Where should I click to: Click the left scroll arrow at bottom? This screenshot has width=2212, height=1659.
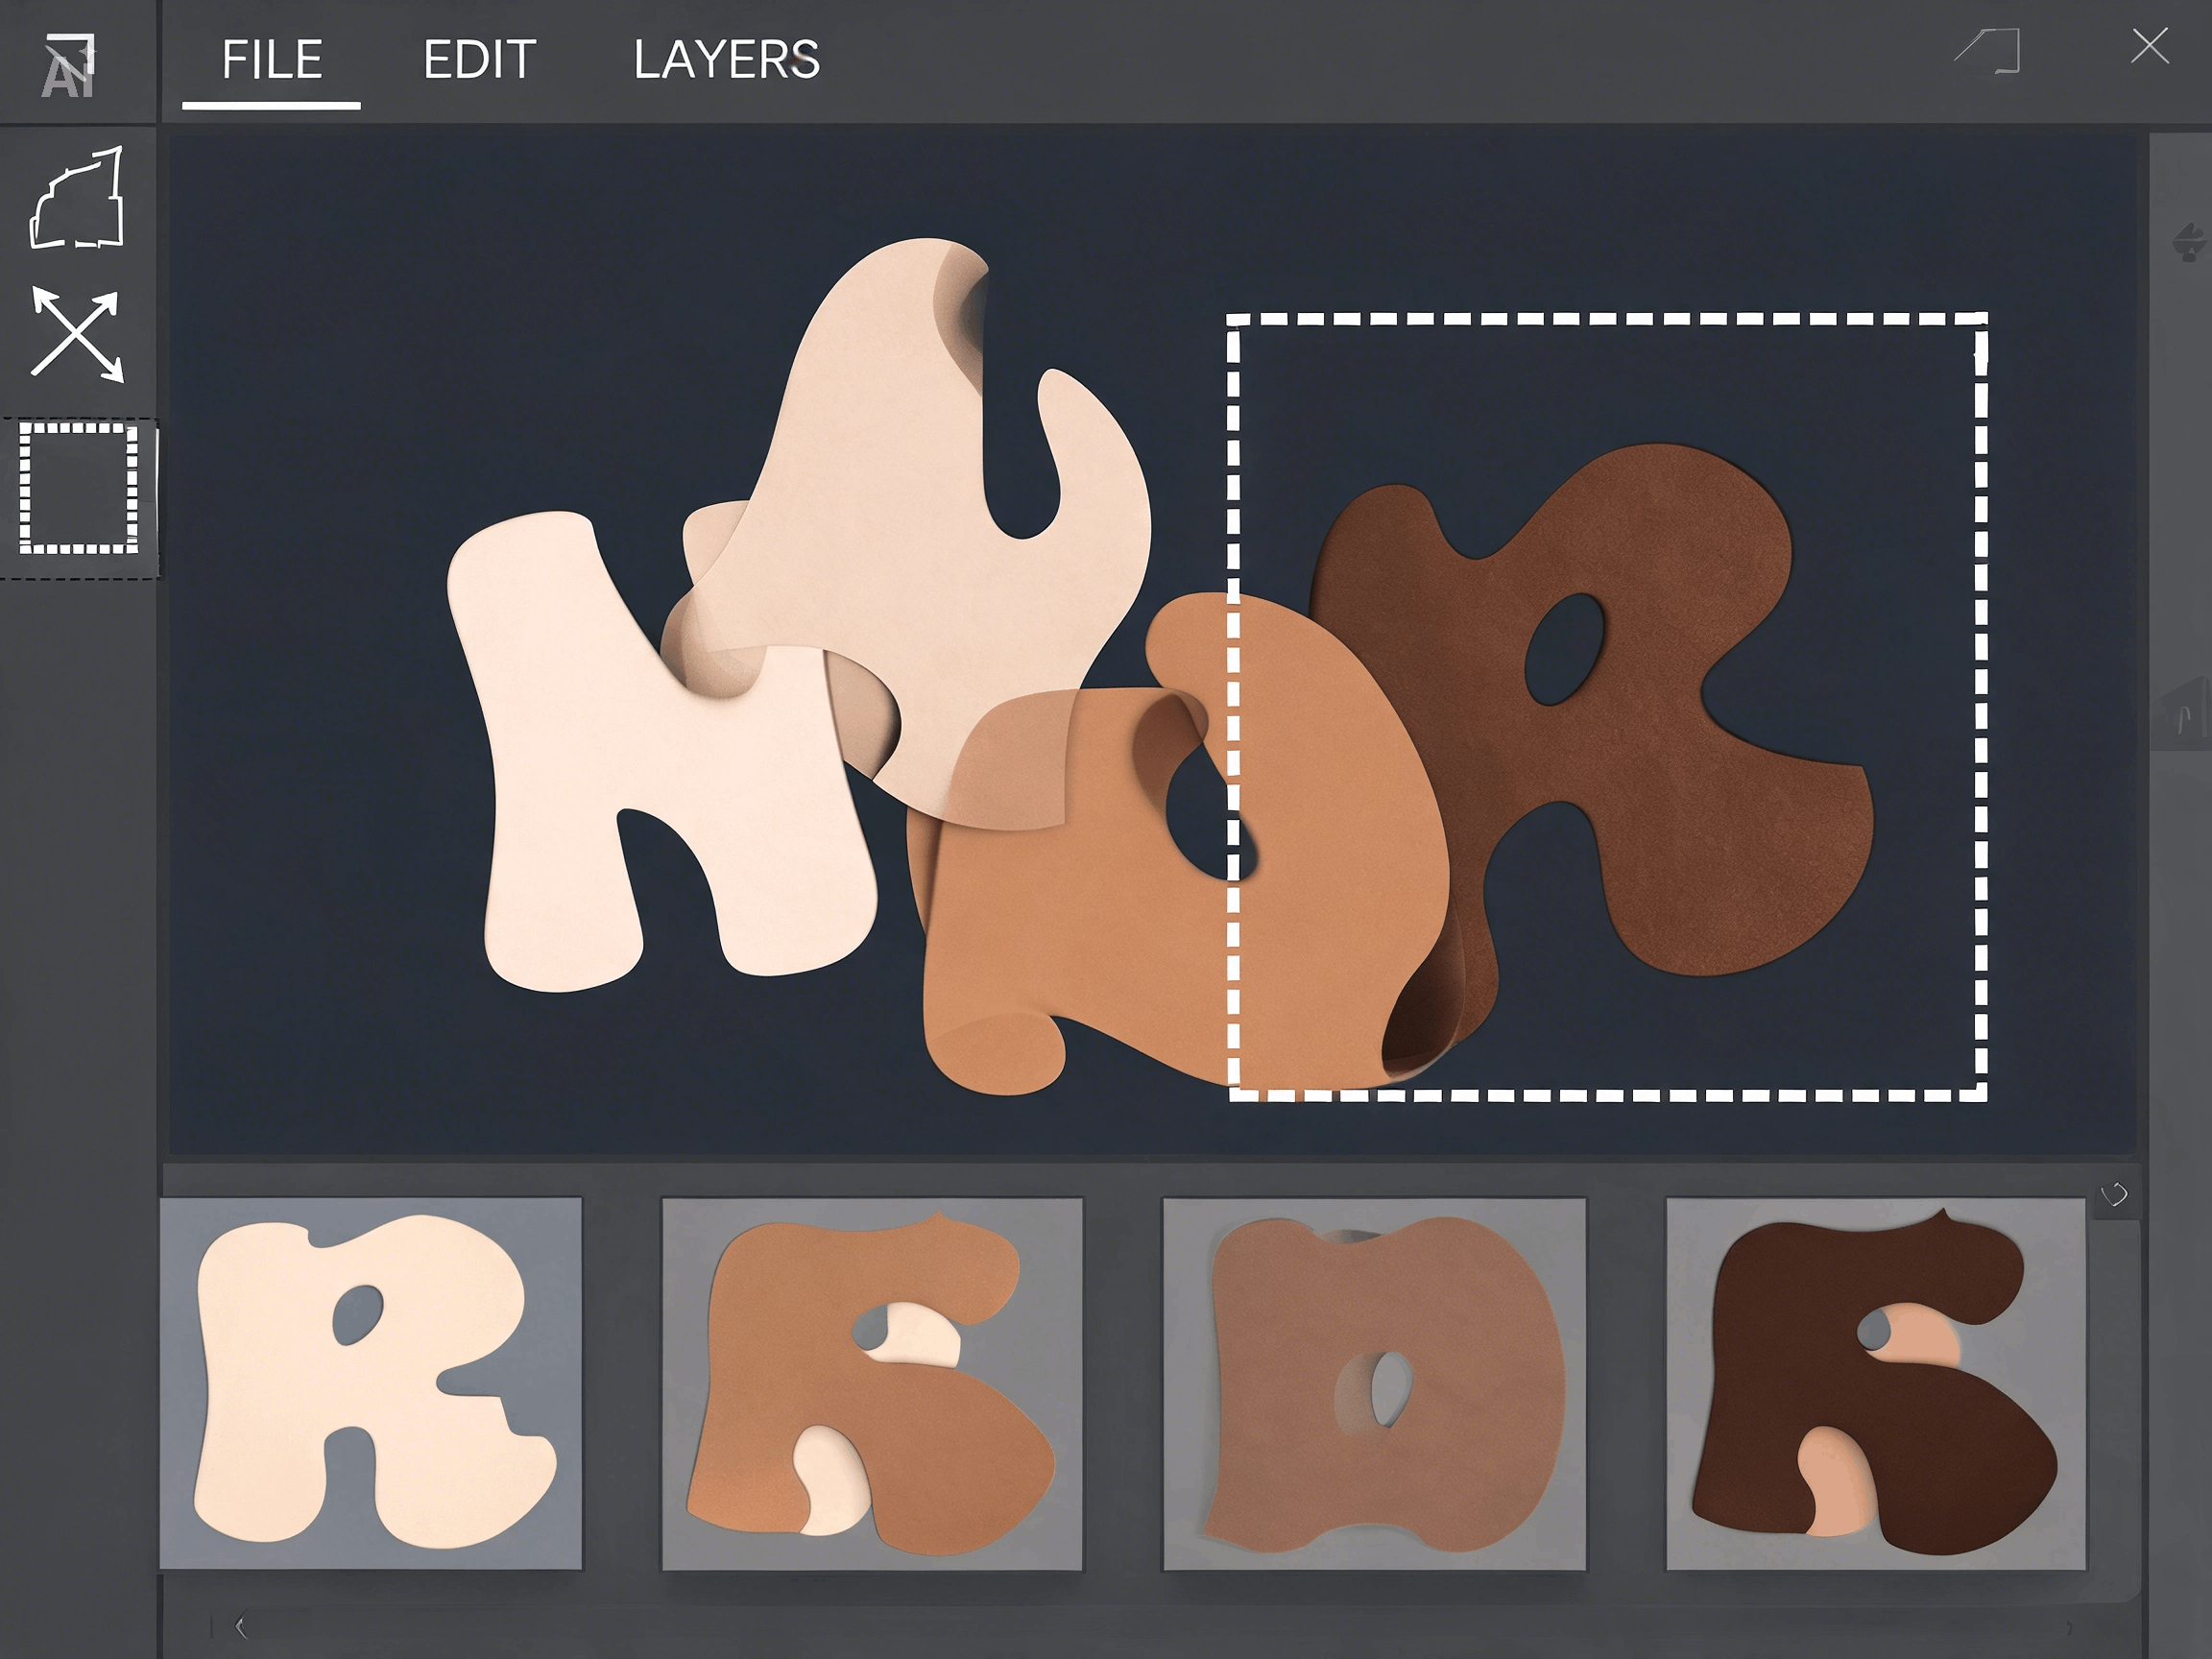click(241, 1627)
